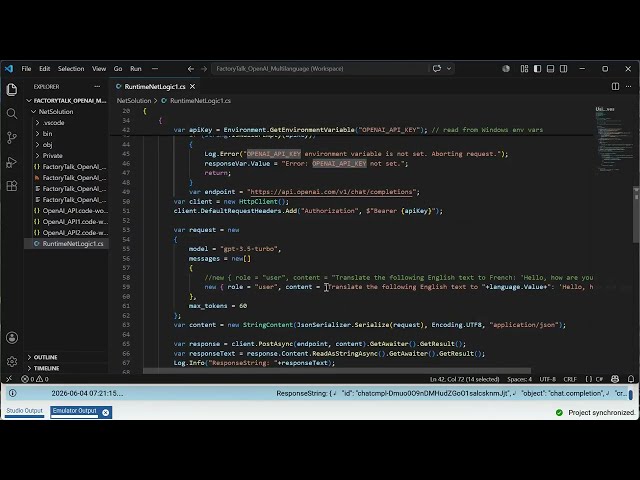Open the Copilot chat icon in title bar

[x=437, y=69]
